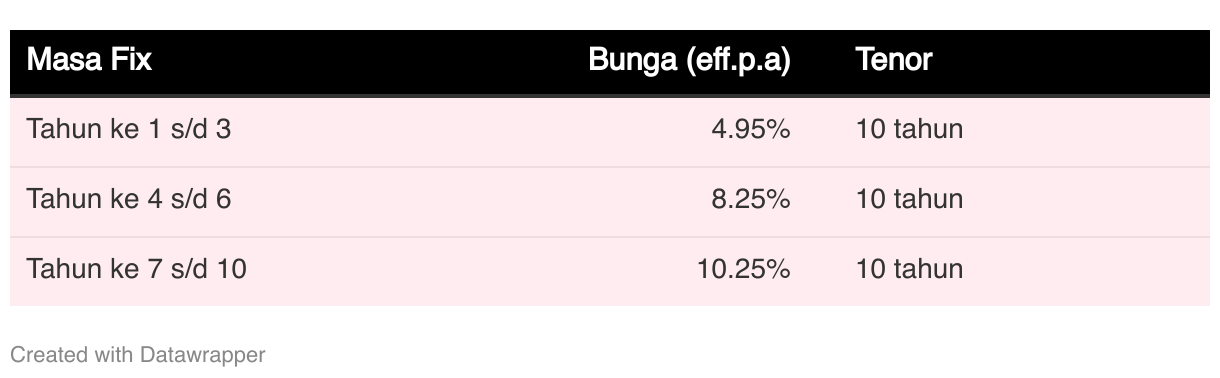Click the 8.25% interest value
The height and width of the screenshot is (378, 1220).
pyautogui.click(x=751, y=199)
